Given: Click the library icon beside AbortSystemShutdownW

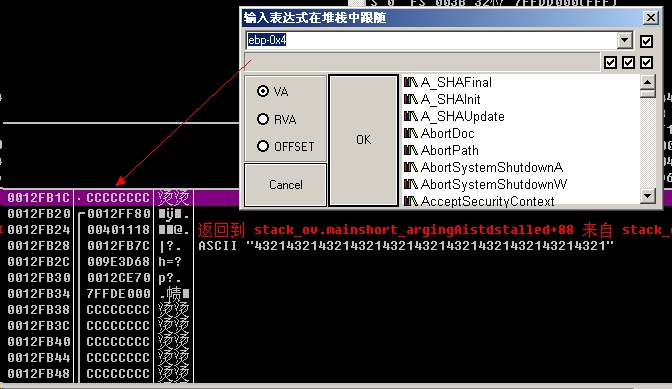Looking at the screenshot, I should click(411, 184).
